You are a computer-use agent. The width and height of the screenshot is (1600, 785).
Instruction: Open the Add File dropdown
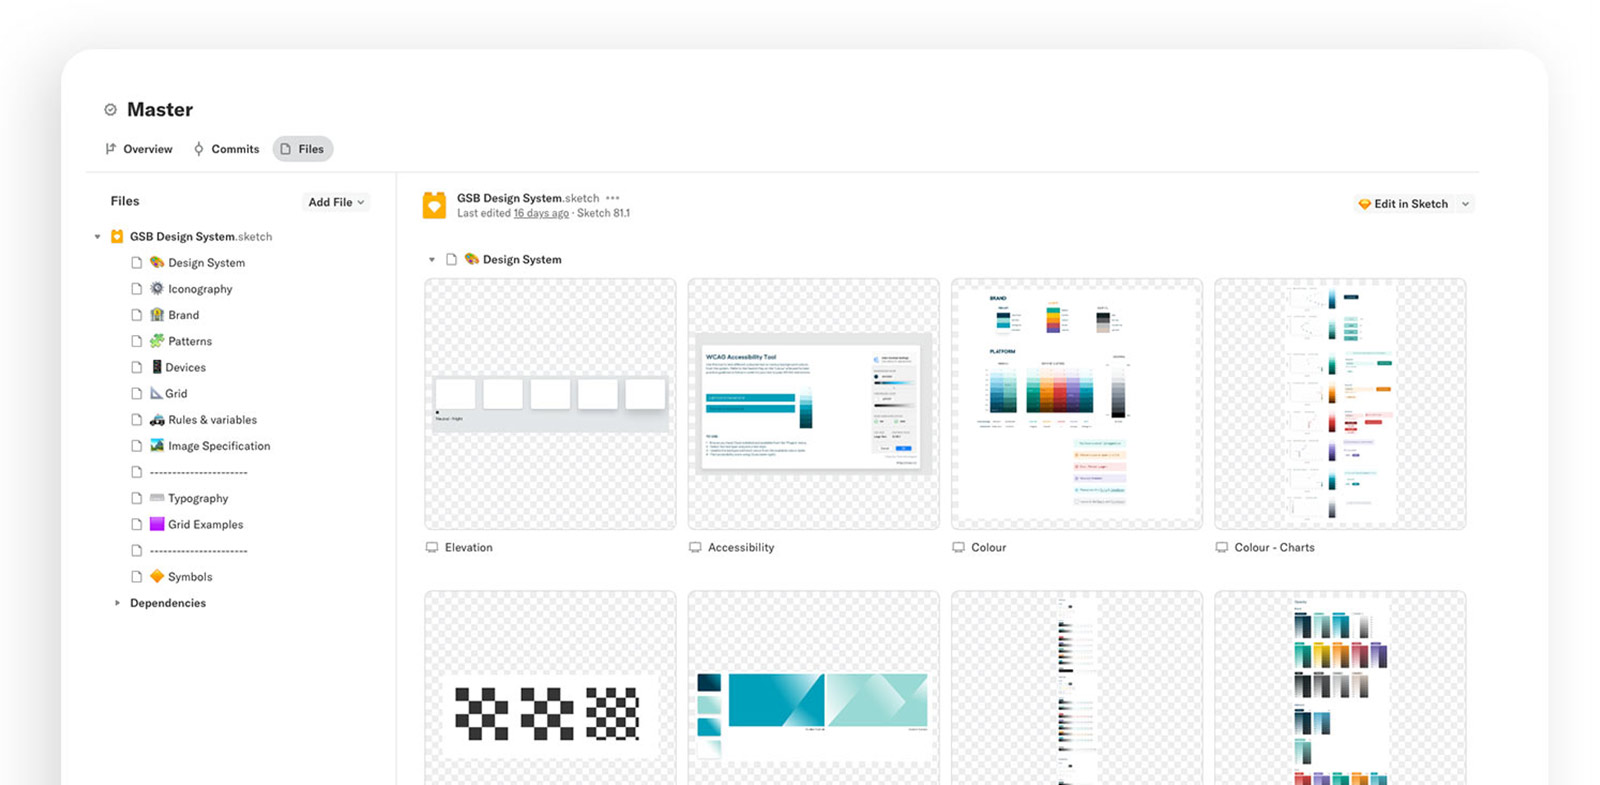click(x=336, y=202)
